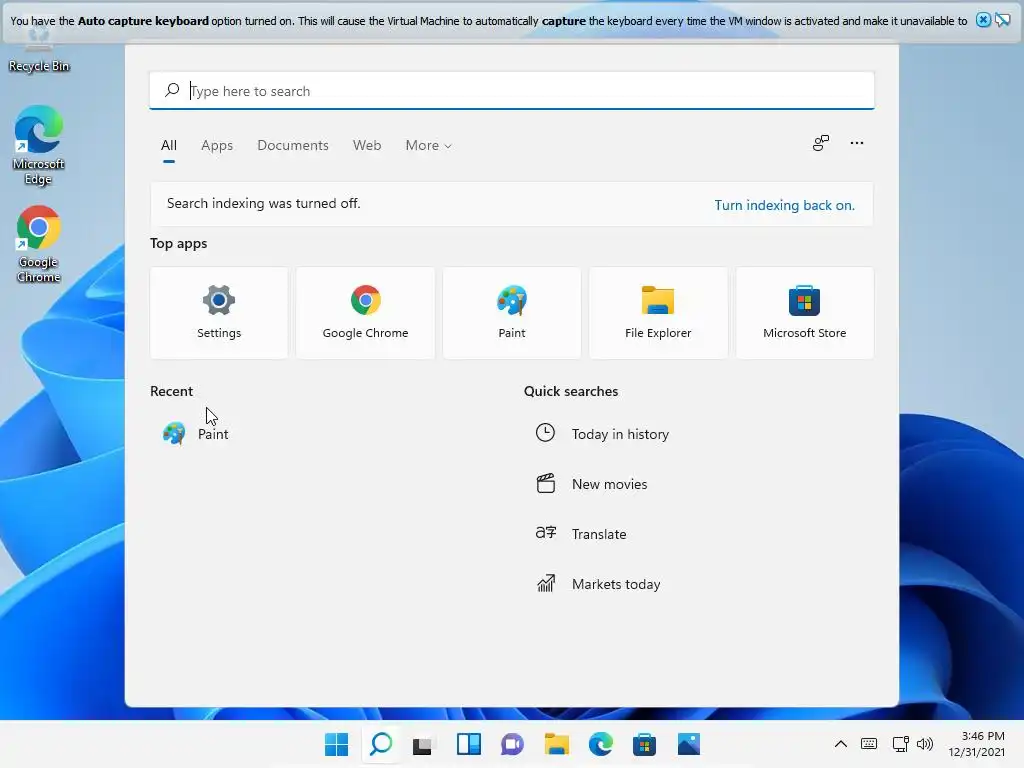Open Chat from the taskbar
The width and height of the screenshot is (1024, 768).
tap(512, 744)
